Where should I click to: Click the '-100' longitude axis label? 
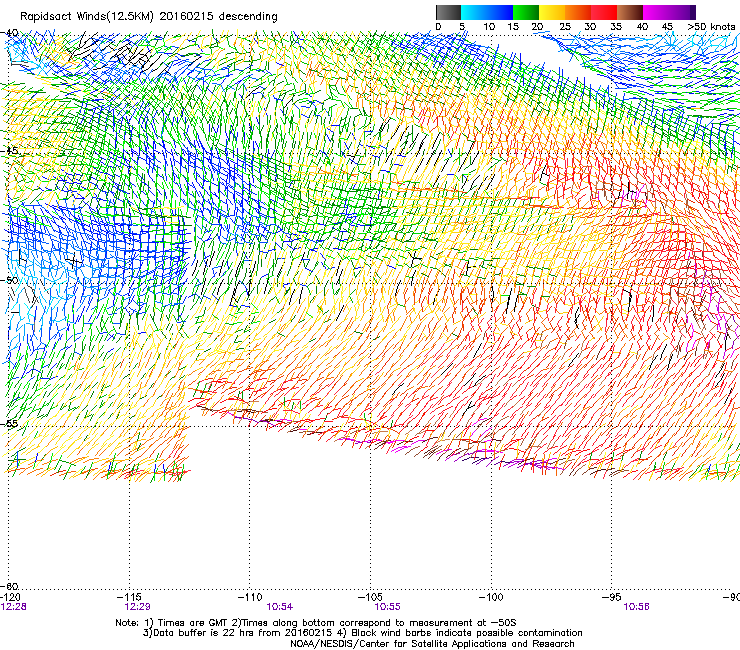tap(491, 597)
